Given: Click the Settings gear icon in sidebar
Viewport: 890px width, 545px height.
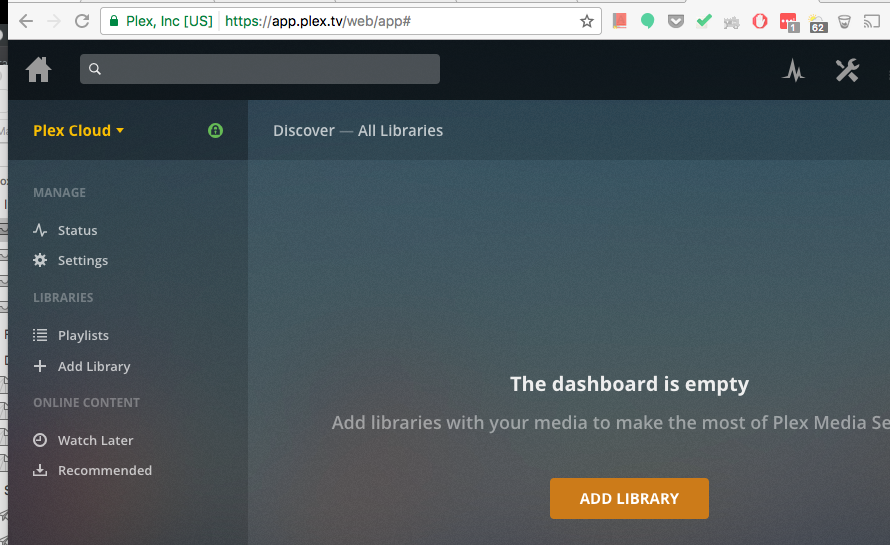Looking at the screenshot, I should pyautogui.click(x=40, y=260).
